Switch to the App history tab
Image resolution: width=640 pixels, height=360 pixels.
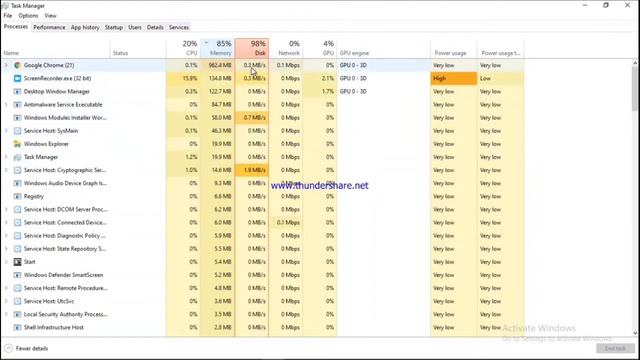point(85,27)
